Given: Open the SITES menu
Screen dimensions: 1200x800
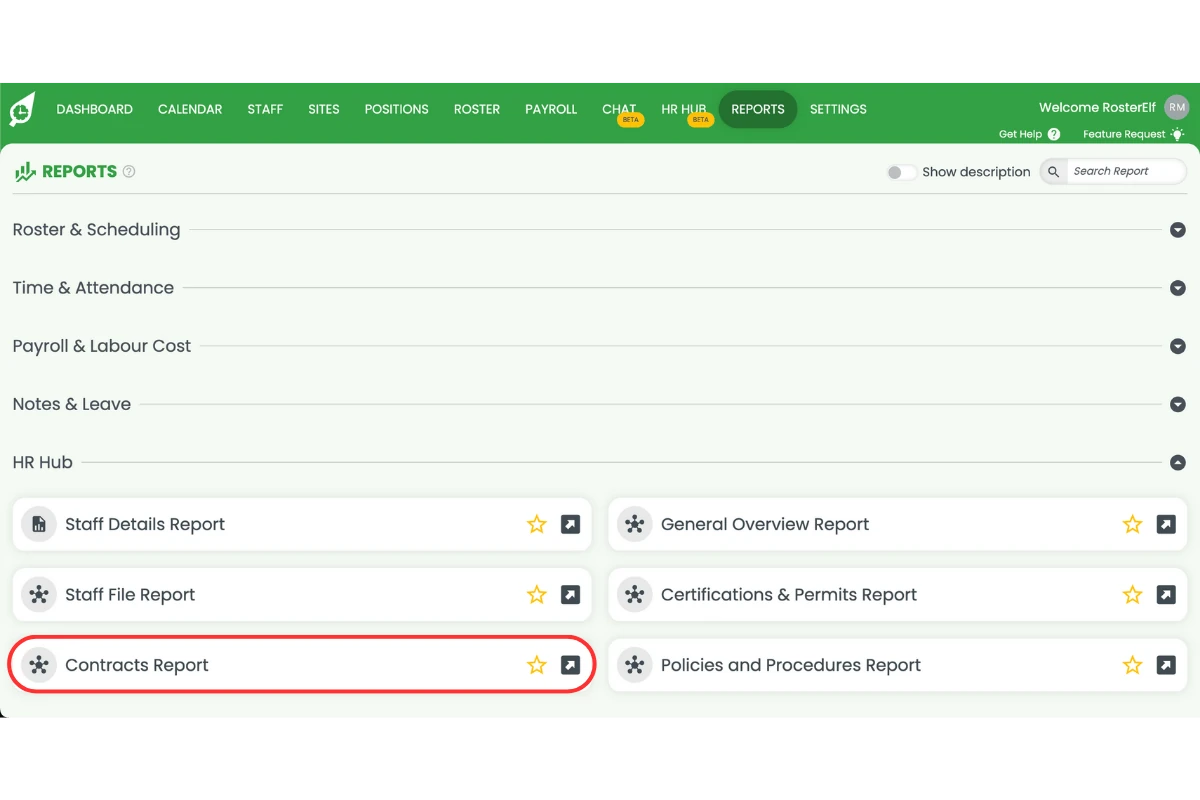Looking at the screenshot, I should point(324,109).
